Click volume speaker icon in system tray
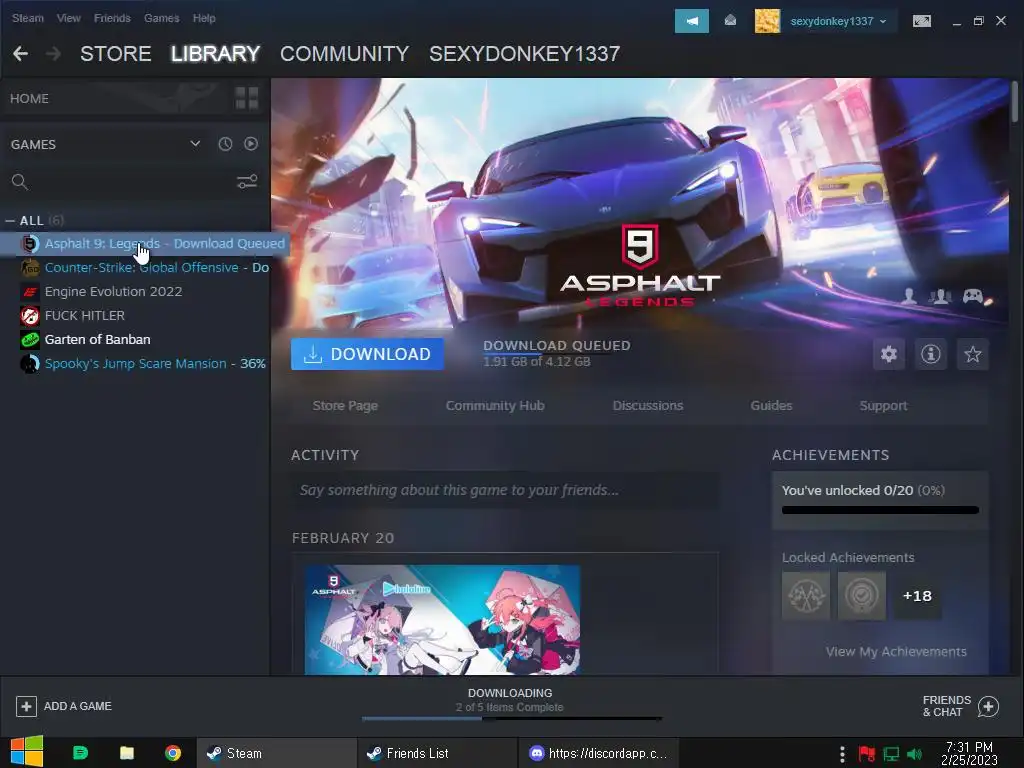This screenshot has width=1024, height=768. [x=914, y=754]
